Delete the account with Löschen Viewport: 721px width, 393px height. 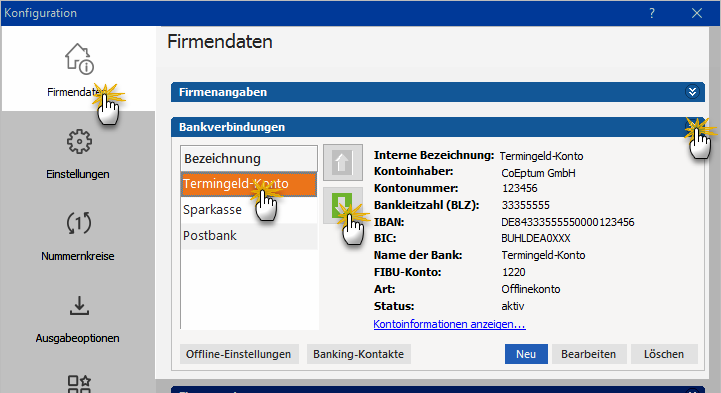pyautogui.click(x=664, y=354)
